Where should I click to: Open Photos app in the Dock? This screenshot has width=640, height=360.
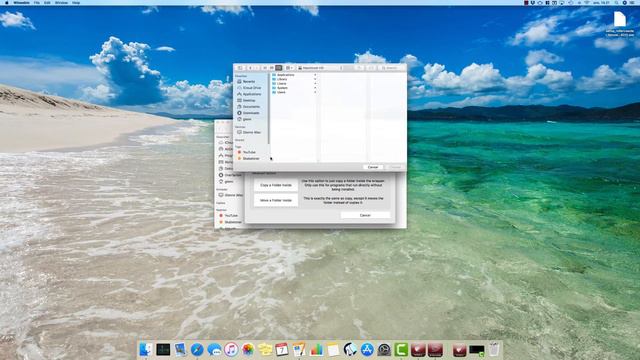(248, 349)
